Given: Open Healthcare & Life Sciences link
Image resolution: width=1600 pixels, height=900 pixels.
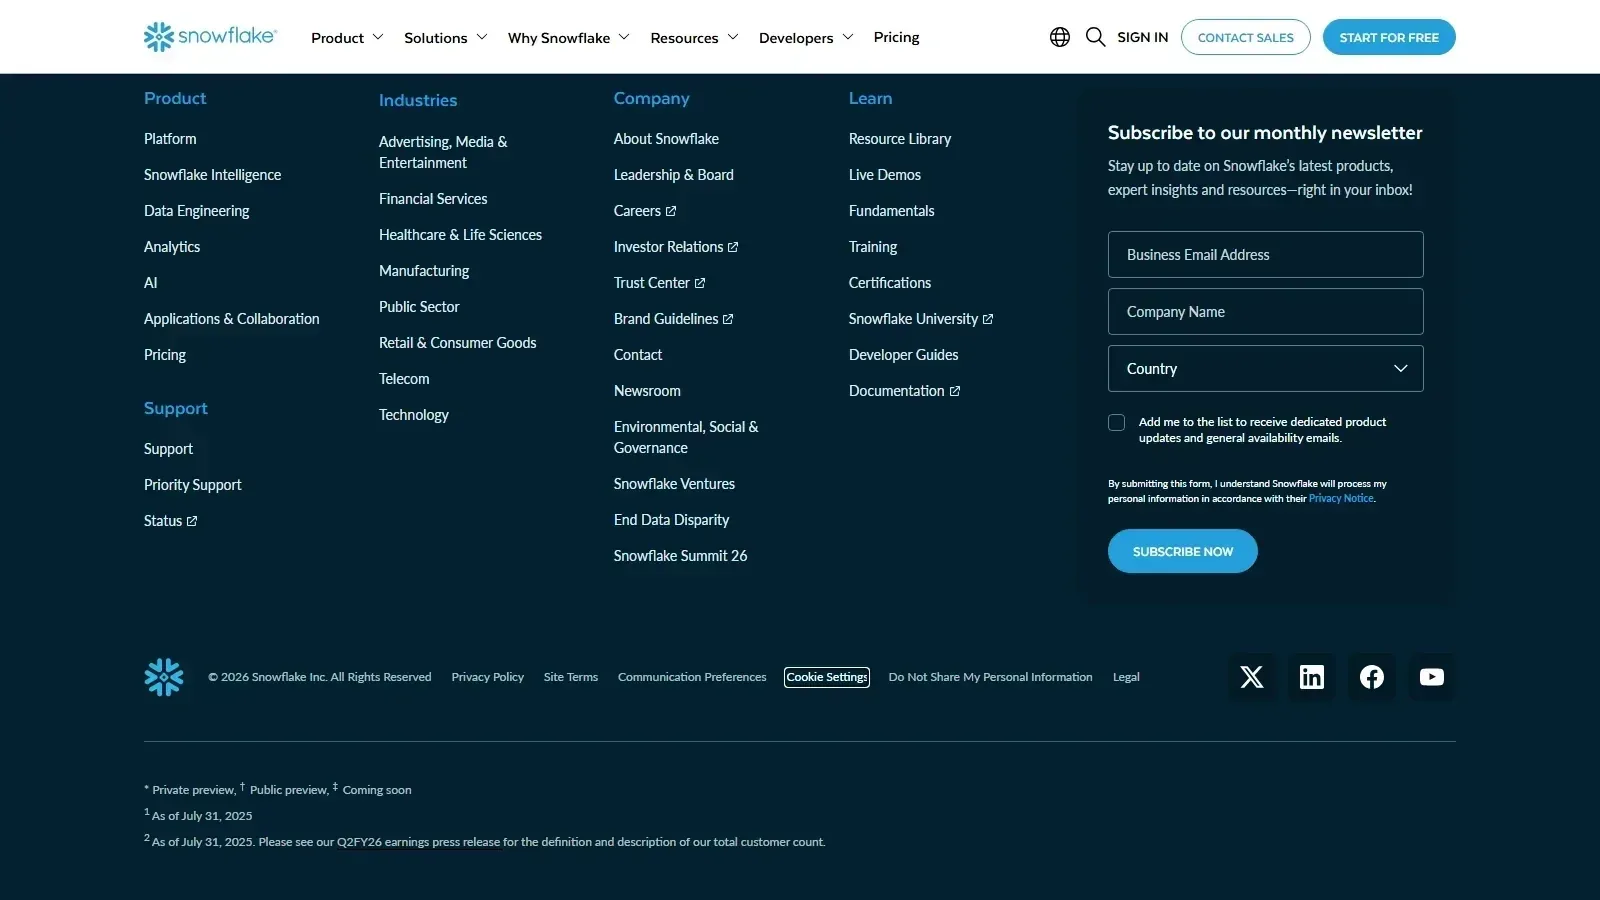Looking at the screenshot, I should pyautogui.click(x=460, y=235).
